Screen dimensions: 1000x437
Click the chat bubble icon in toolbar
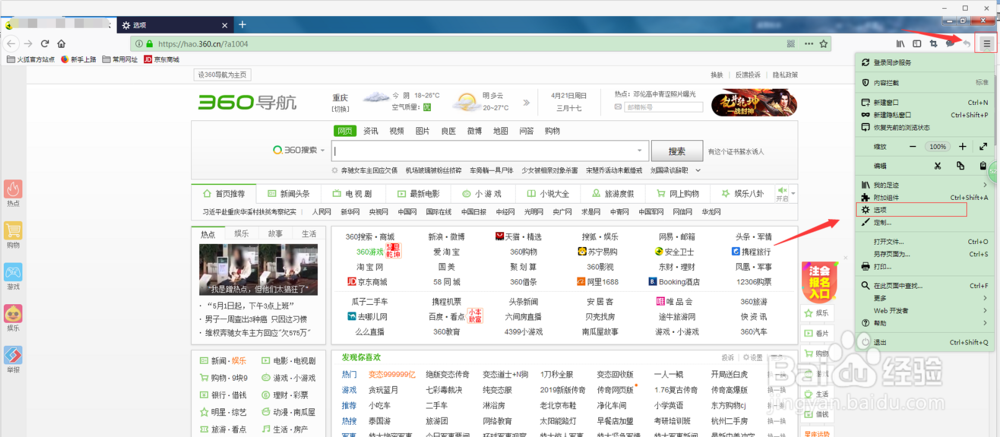click(950, 43)
